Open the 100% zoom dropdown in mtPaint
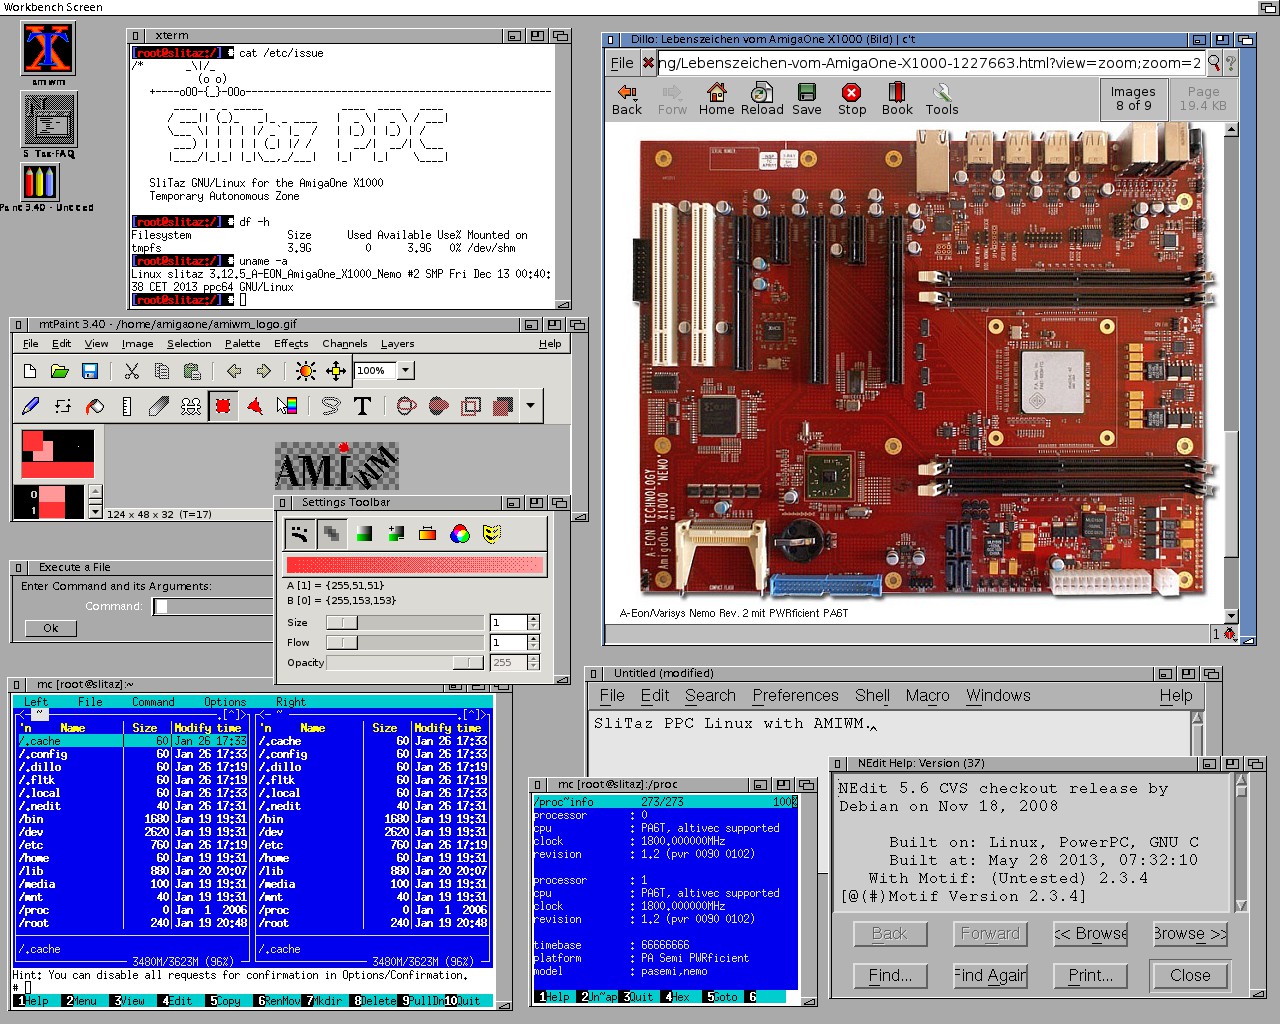This screenshot has height=1024, width=1280. point(405,370)
